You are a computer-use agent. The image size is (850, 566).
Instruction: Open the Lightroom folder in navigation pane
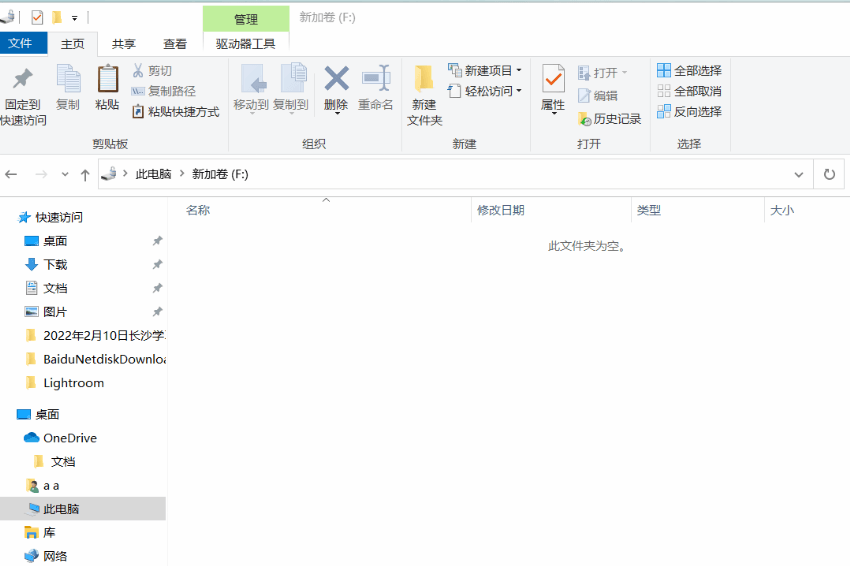pos(65,383)
